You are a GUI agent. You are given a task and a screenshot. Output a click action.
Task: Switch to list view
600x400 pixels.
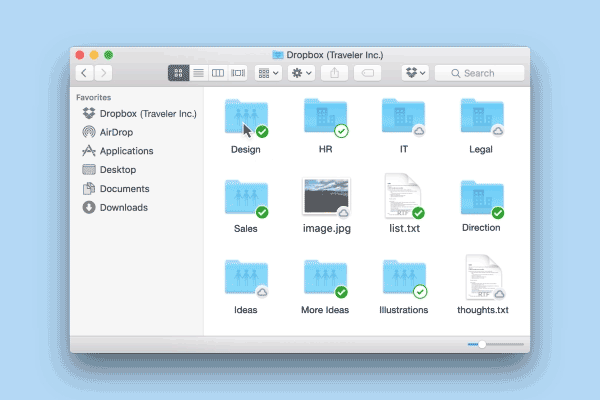[x=198, y=73]
